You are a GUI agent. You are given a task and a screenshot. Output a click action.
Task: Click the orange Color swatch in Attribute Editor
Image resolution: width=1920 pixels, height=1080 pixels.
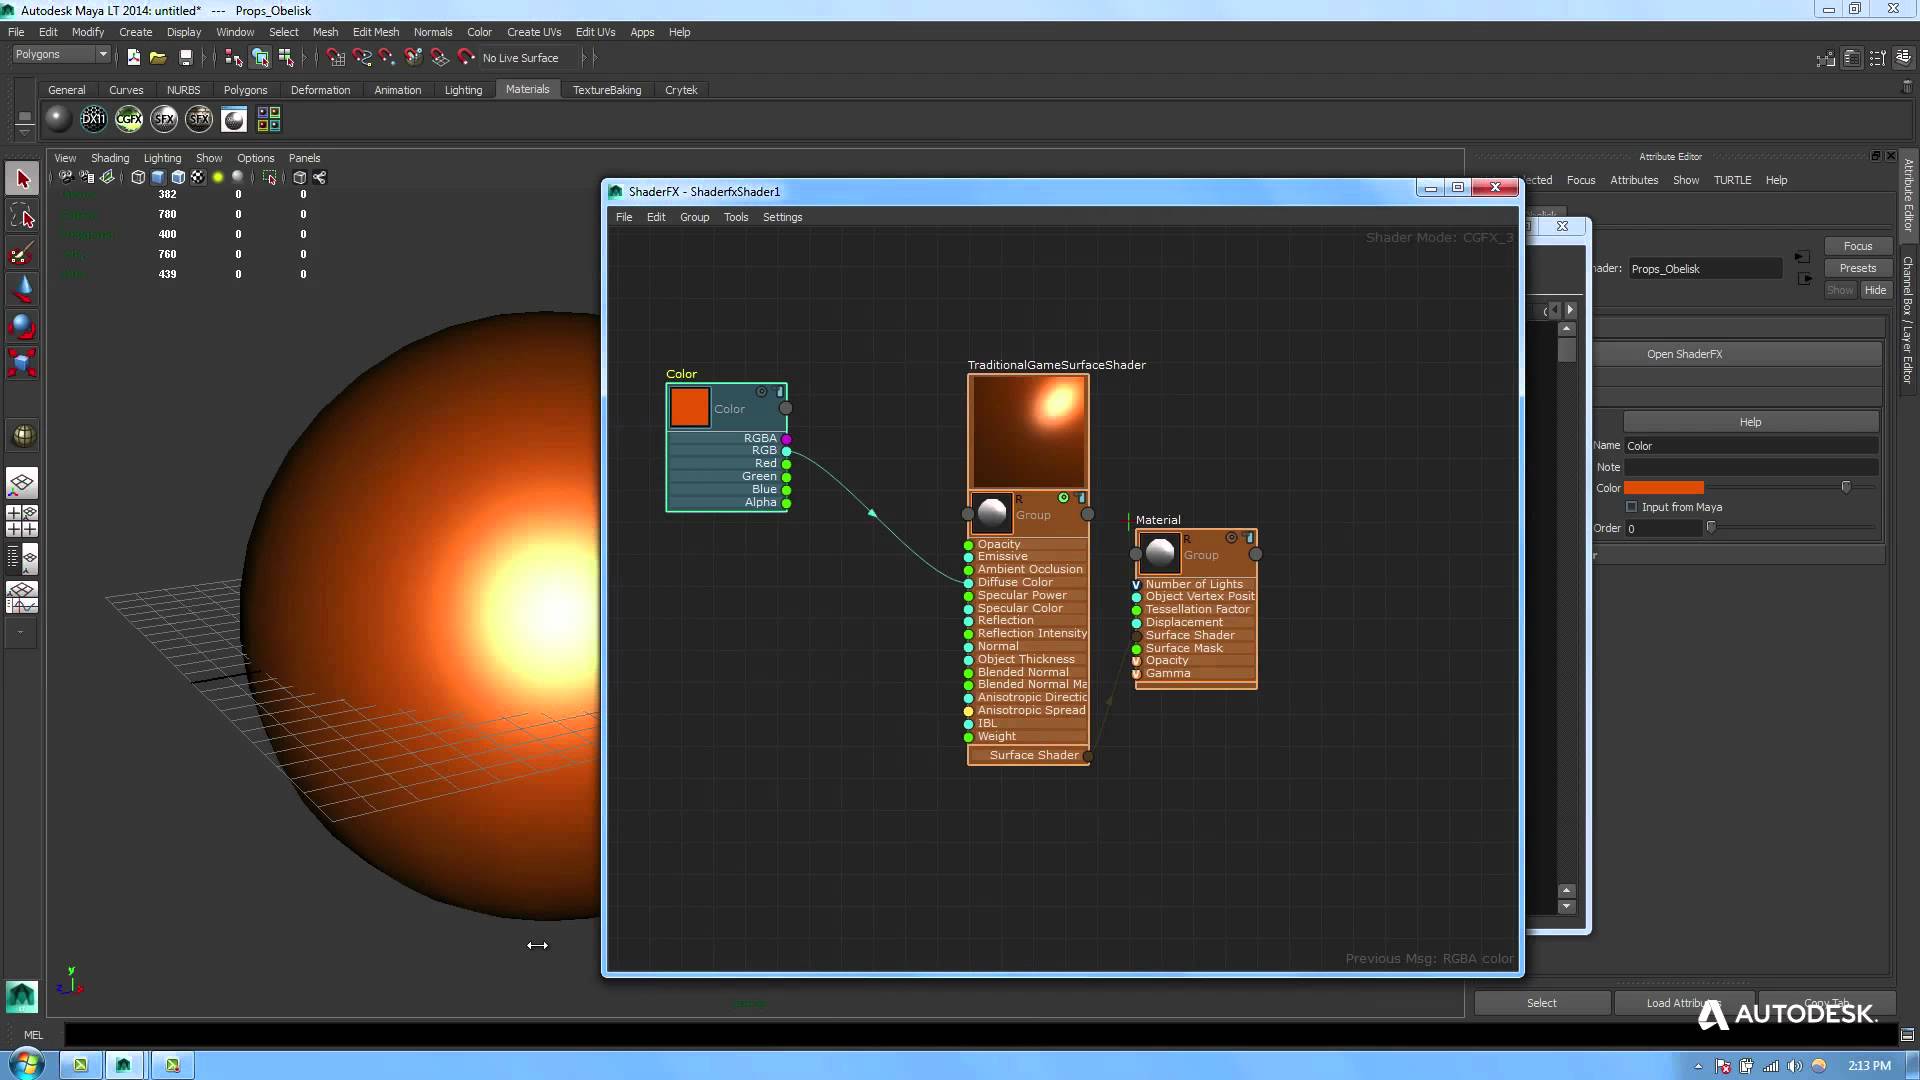point(1662,488)
